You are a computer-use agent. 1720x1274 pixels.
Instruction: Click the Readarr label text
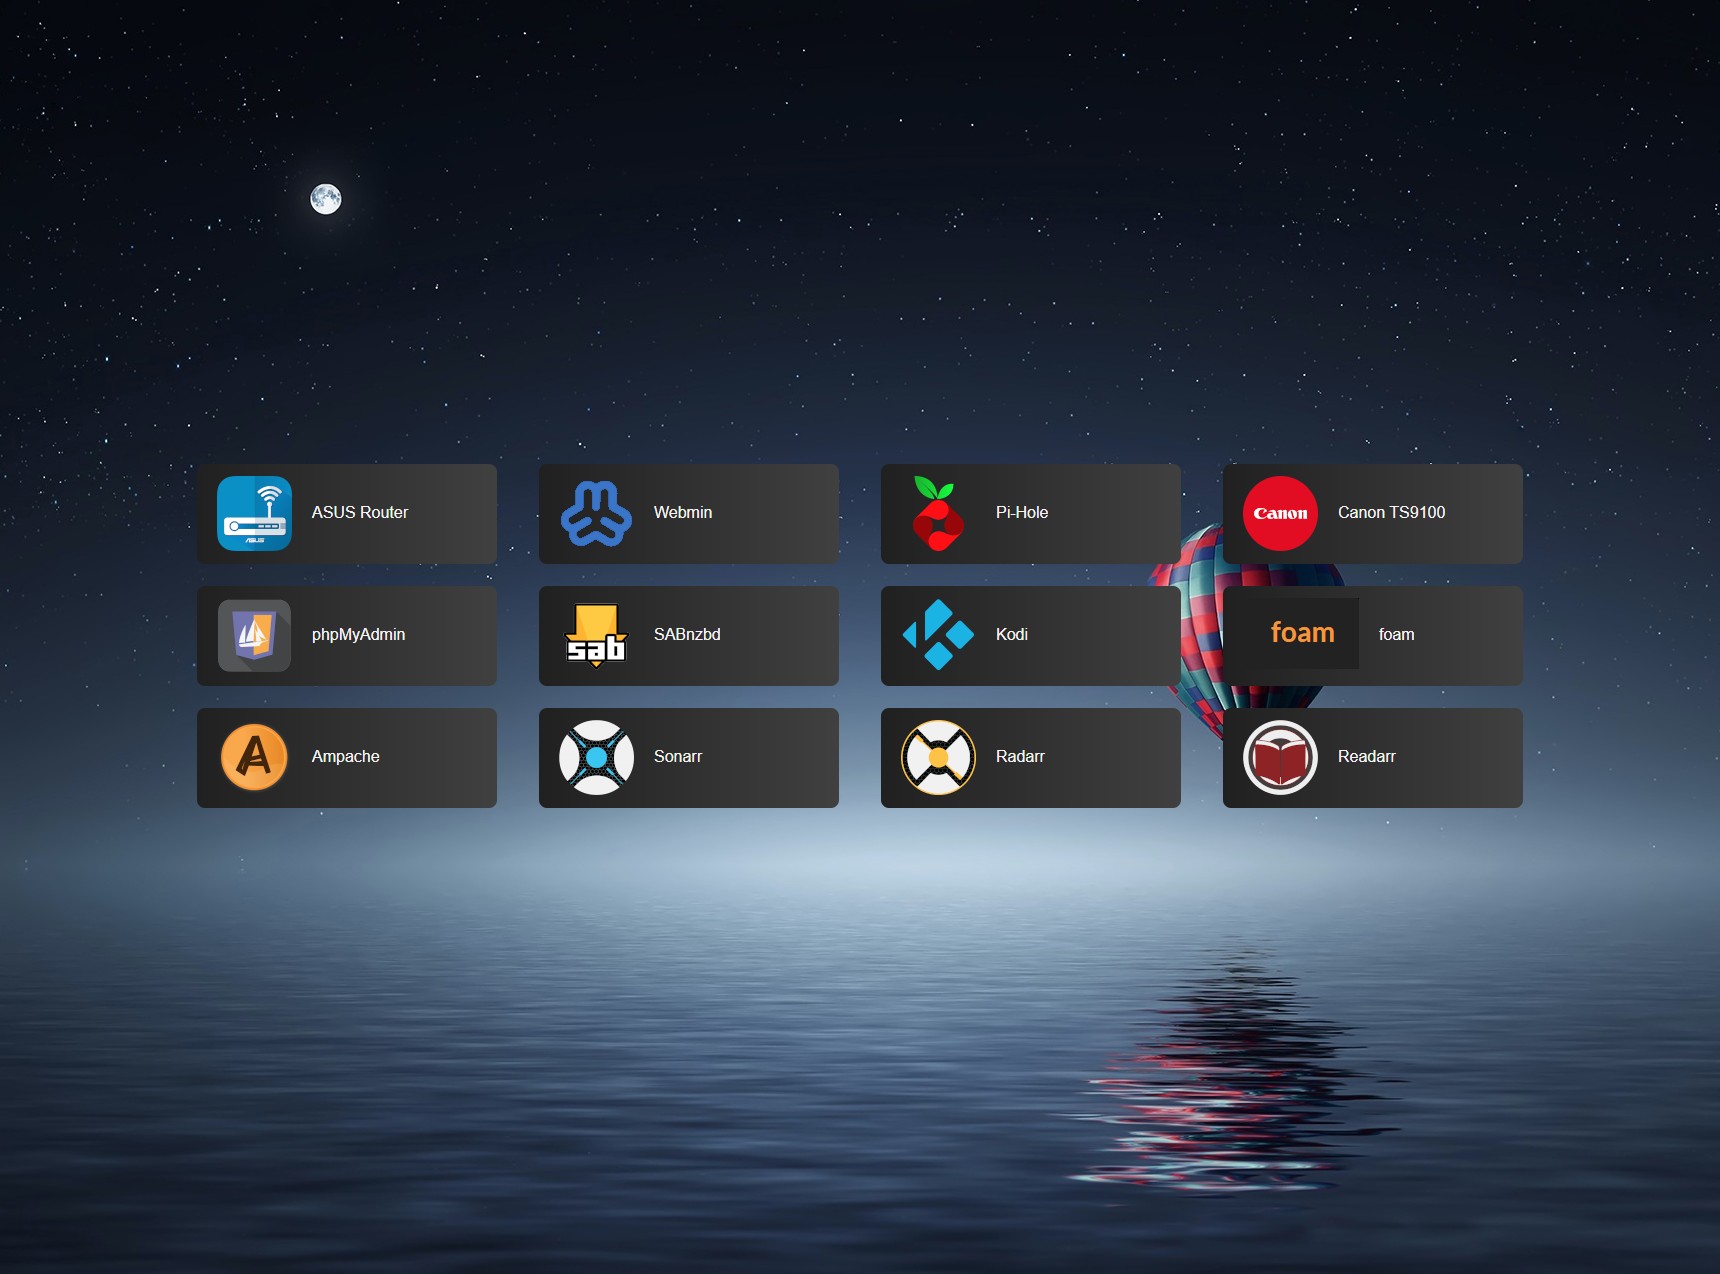click(x=1367, y=757)
